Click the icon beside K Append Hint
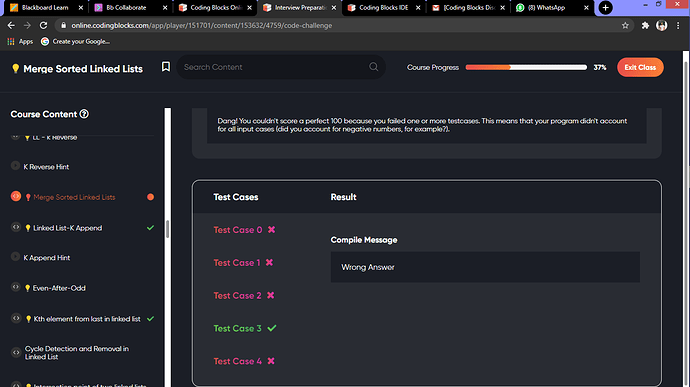The image size is (690, 387). 15,257
